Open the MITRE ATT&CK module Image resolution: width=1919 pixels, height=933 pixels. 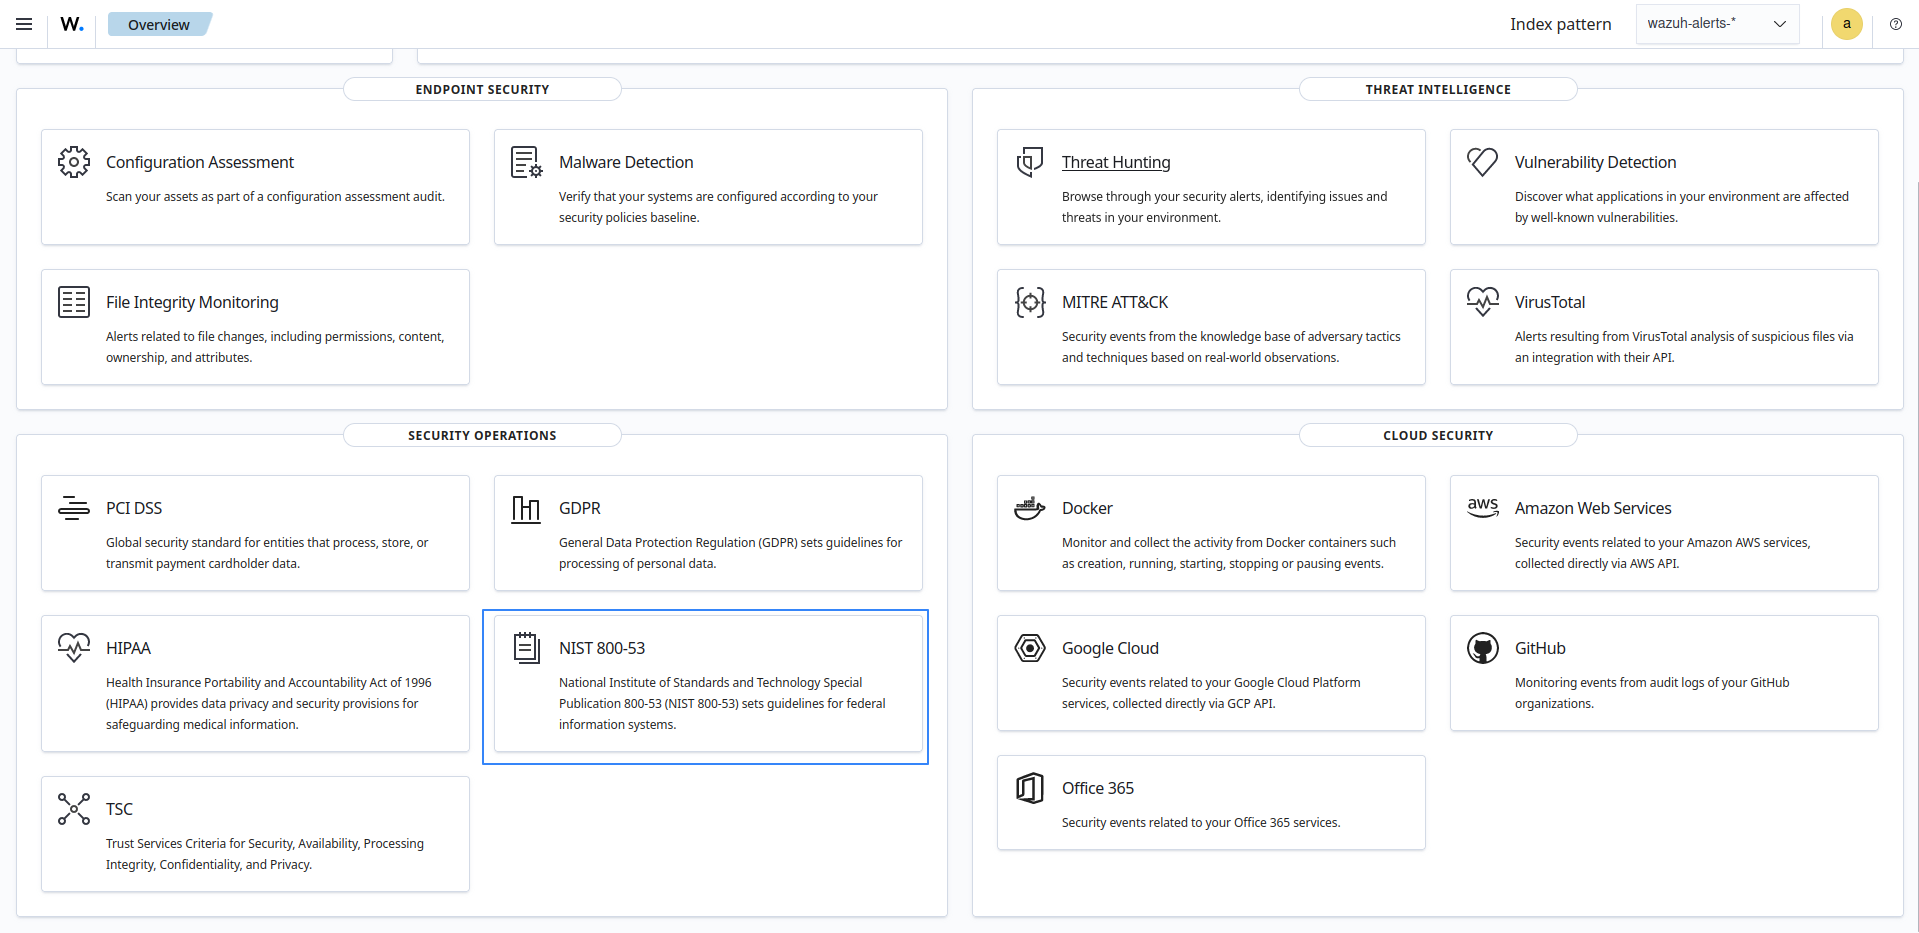pos(1114,302)
